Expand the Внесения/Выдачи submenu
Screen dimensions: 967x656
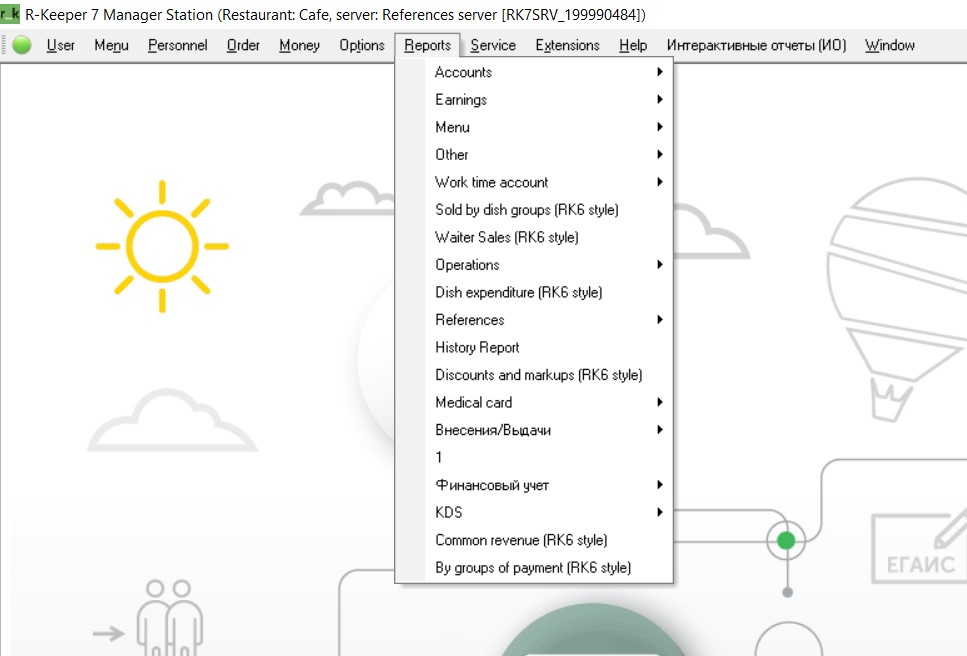coord(533,430)
